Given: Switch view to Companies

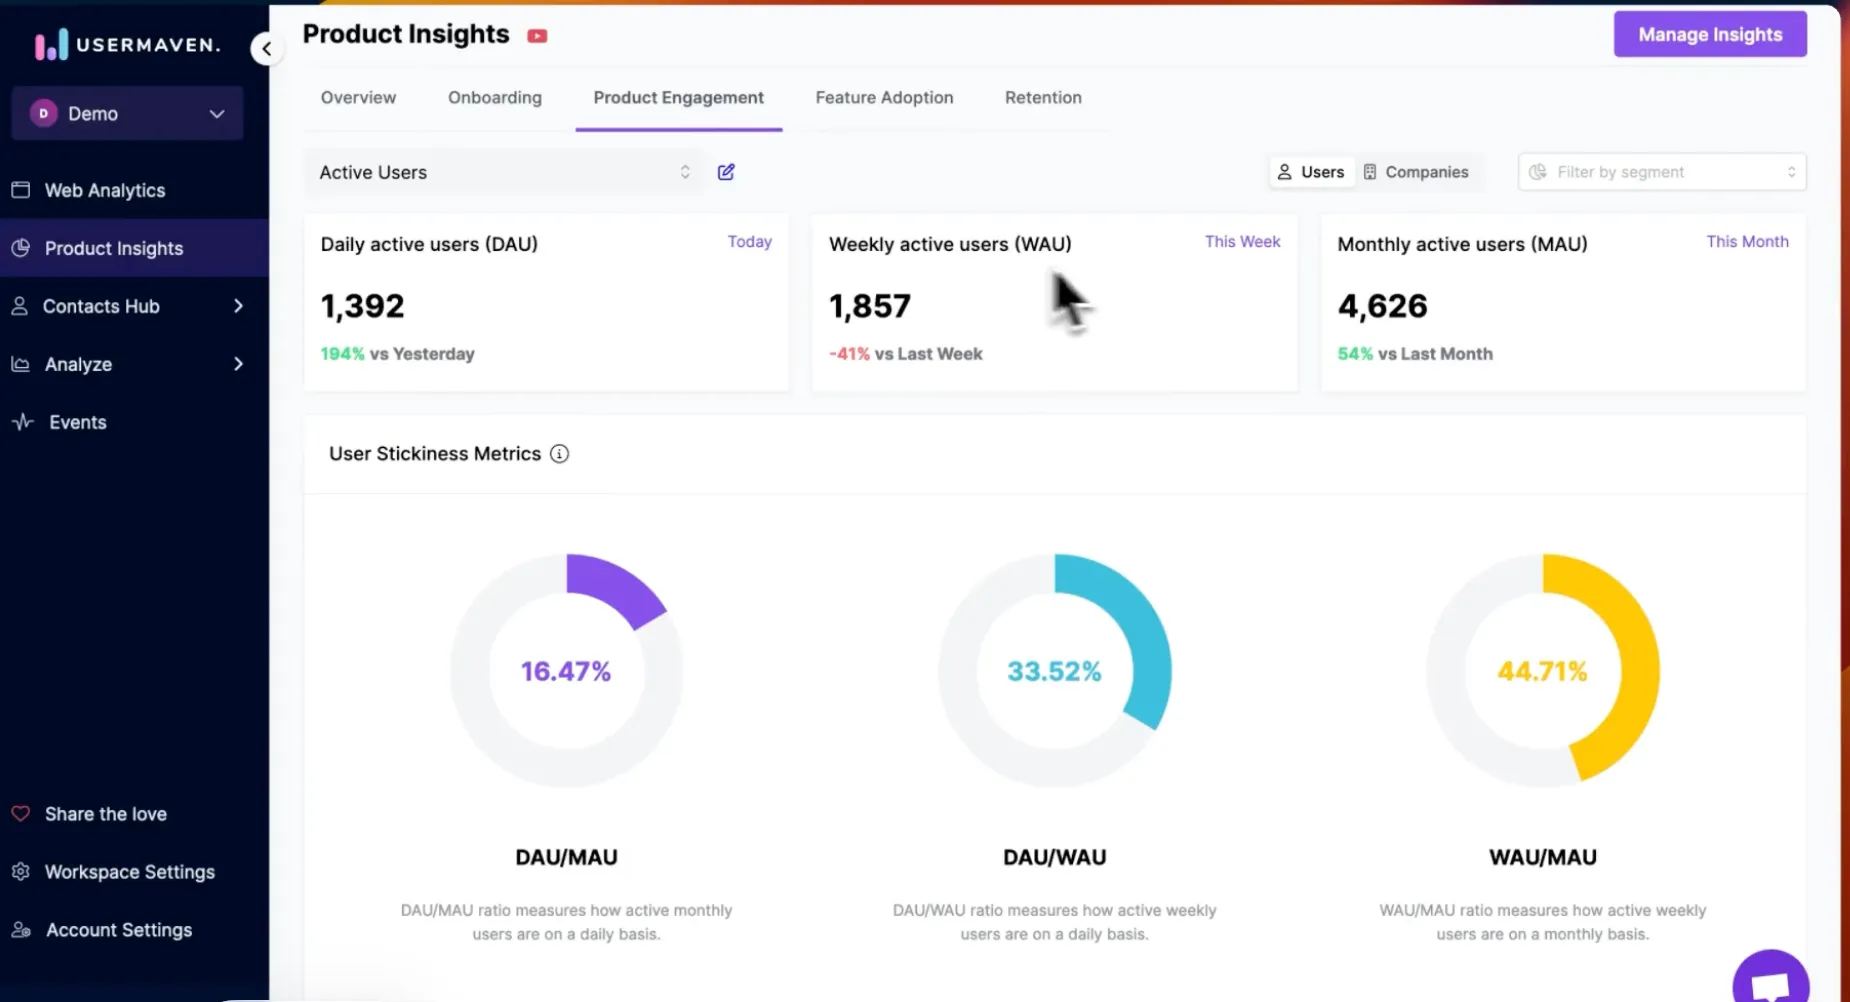Looking at the screenshot, I should tap(1416, 172).
